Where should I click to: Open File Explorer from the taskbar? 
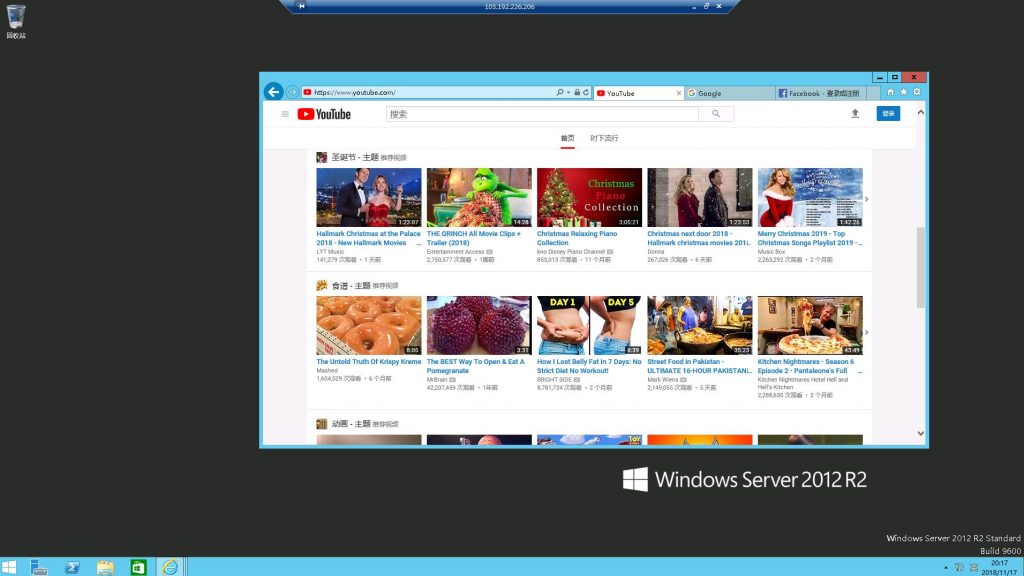pyautogui.click(x=105, y=567)
